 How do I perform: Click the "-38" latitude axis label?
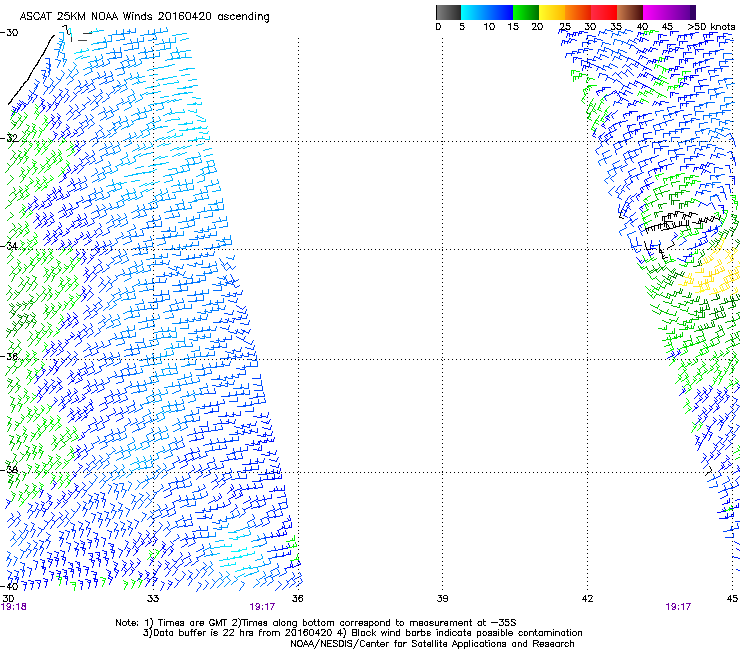(9, 470)
